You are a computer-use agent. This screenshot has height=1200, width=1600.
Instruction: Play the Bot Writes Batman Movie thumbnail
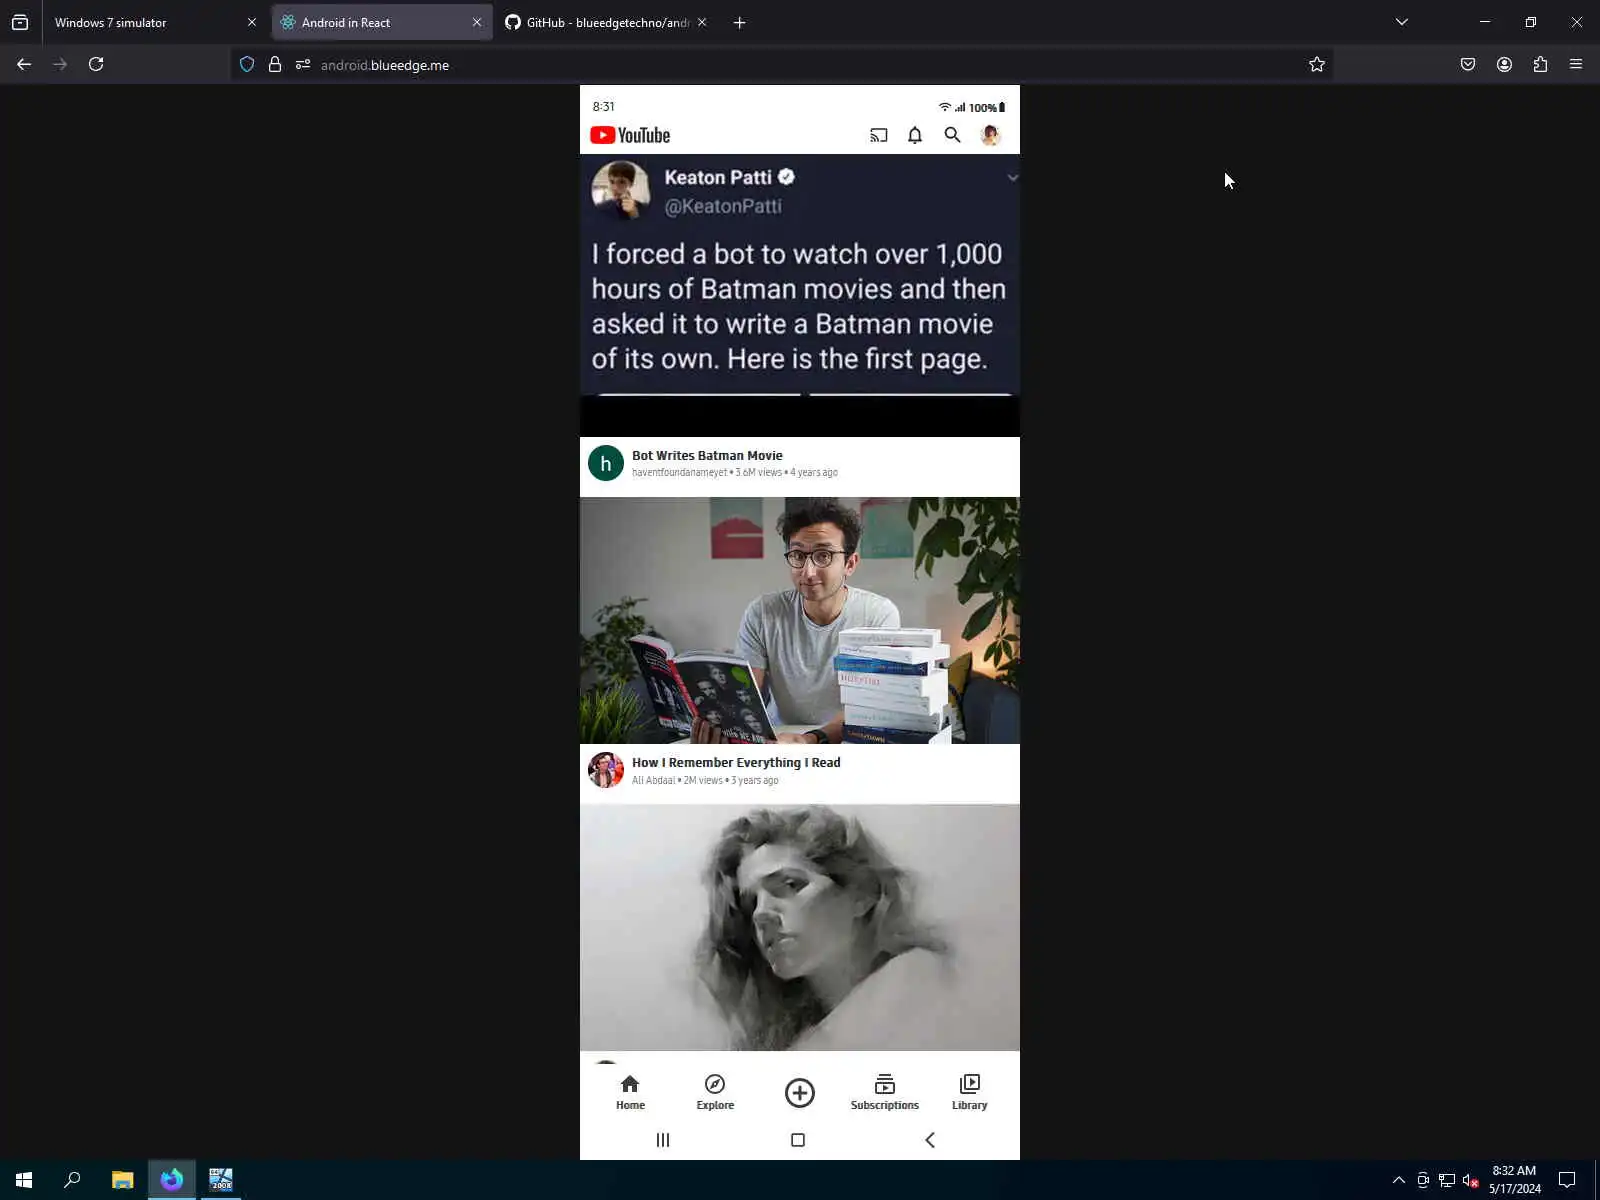800,295
